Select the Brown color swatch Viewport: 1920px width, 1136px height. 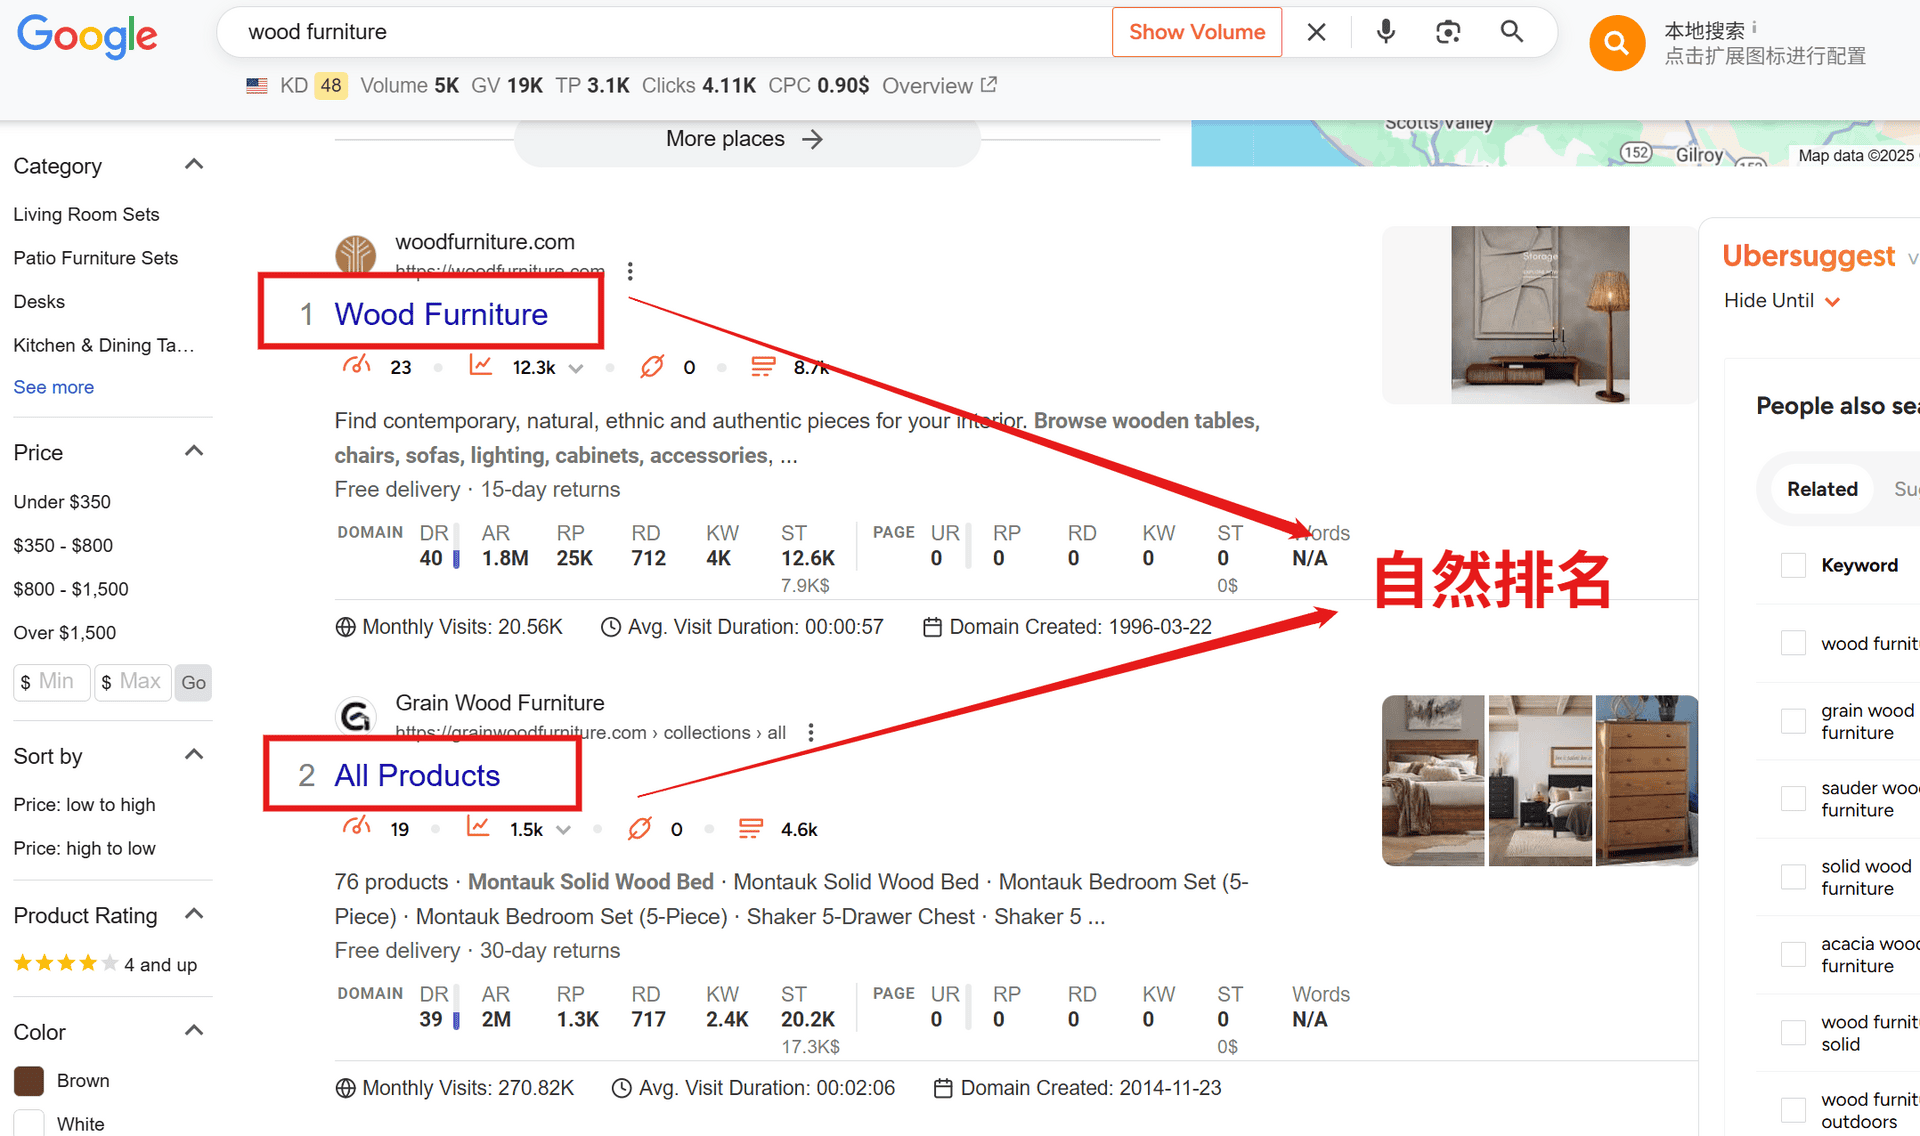coord(29,1081)
